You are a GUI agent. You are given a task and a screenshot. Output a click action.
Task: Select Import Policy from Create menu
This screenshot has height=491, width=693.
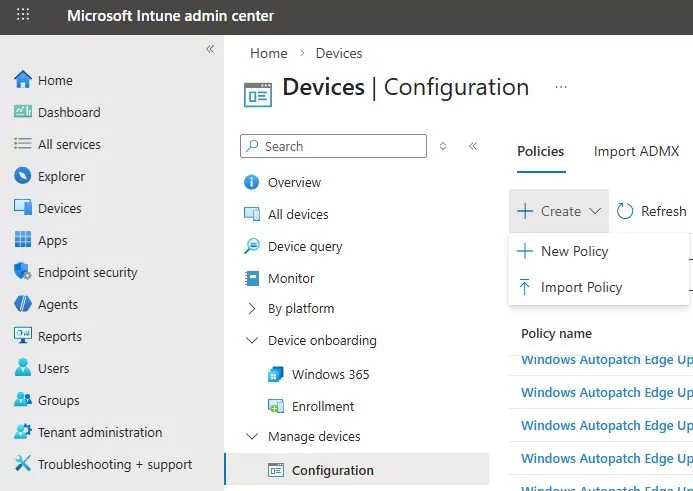click(599, 287)
